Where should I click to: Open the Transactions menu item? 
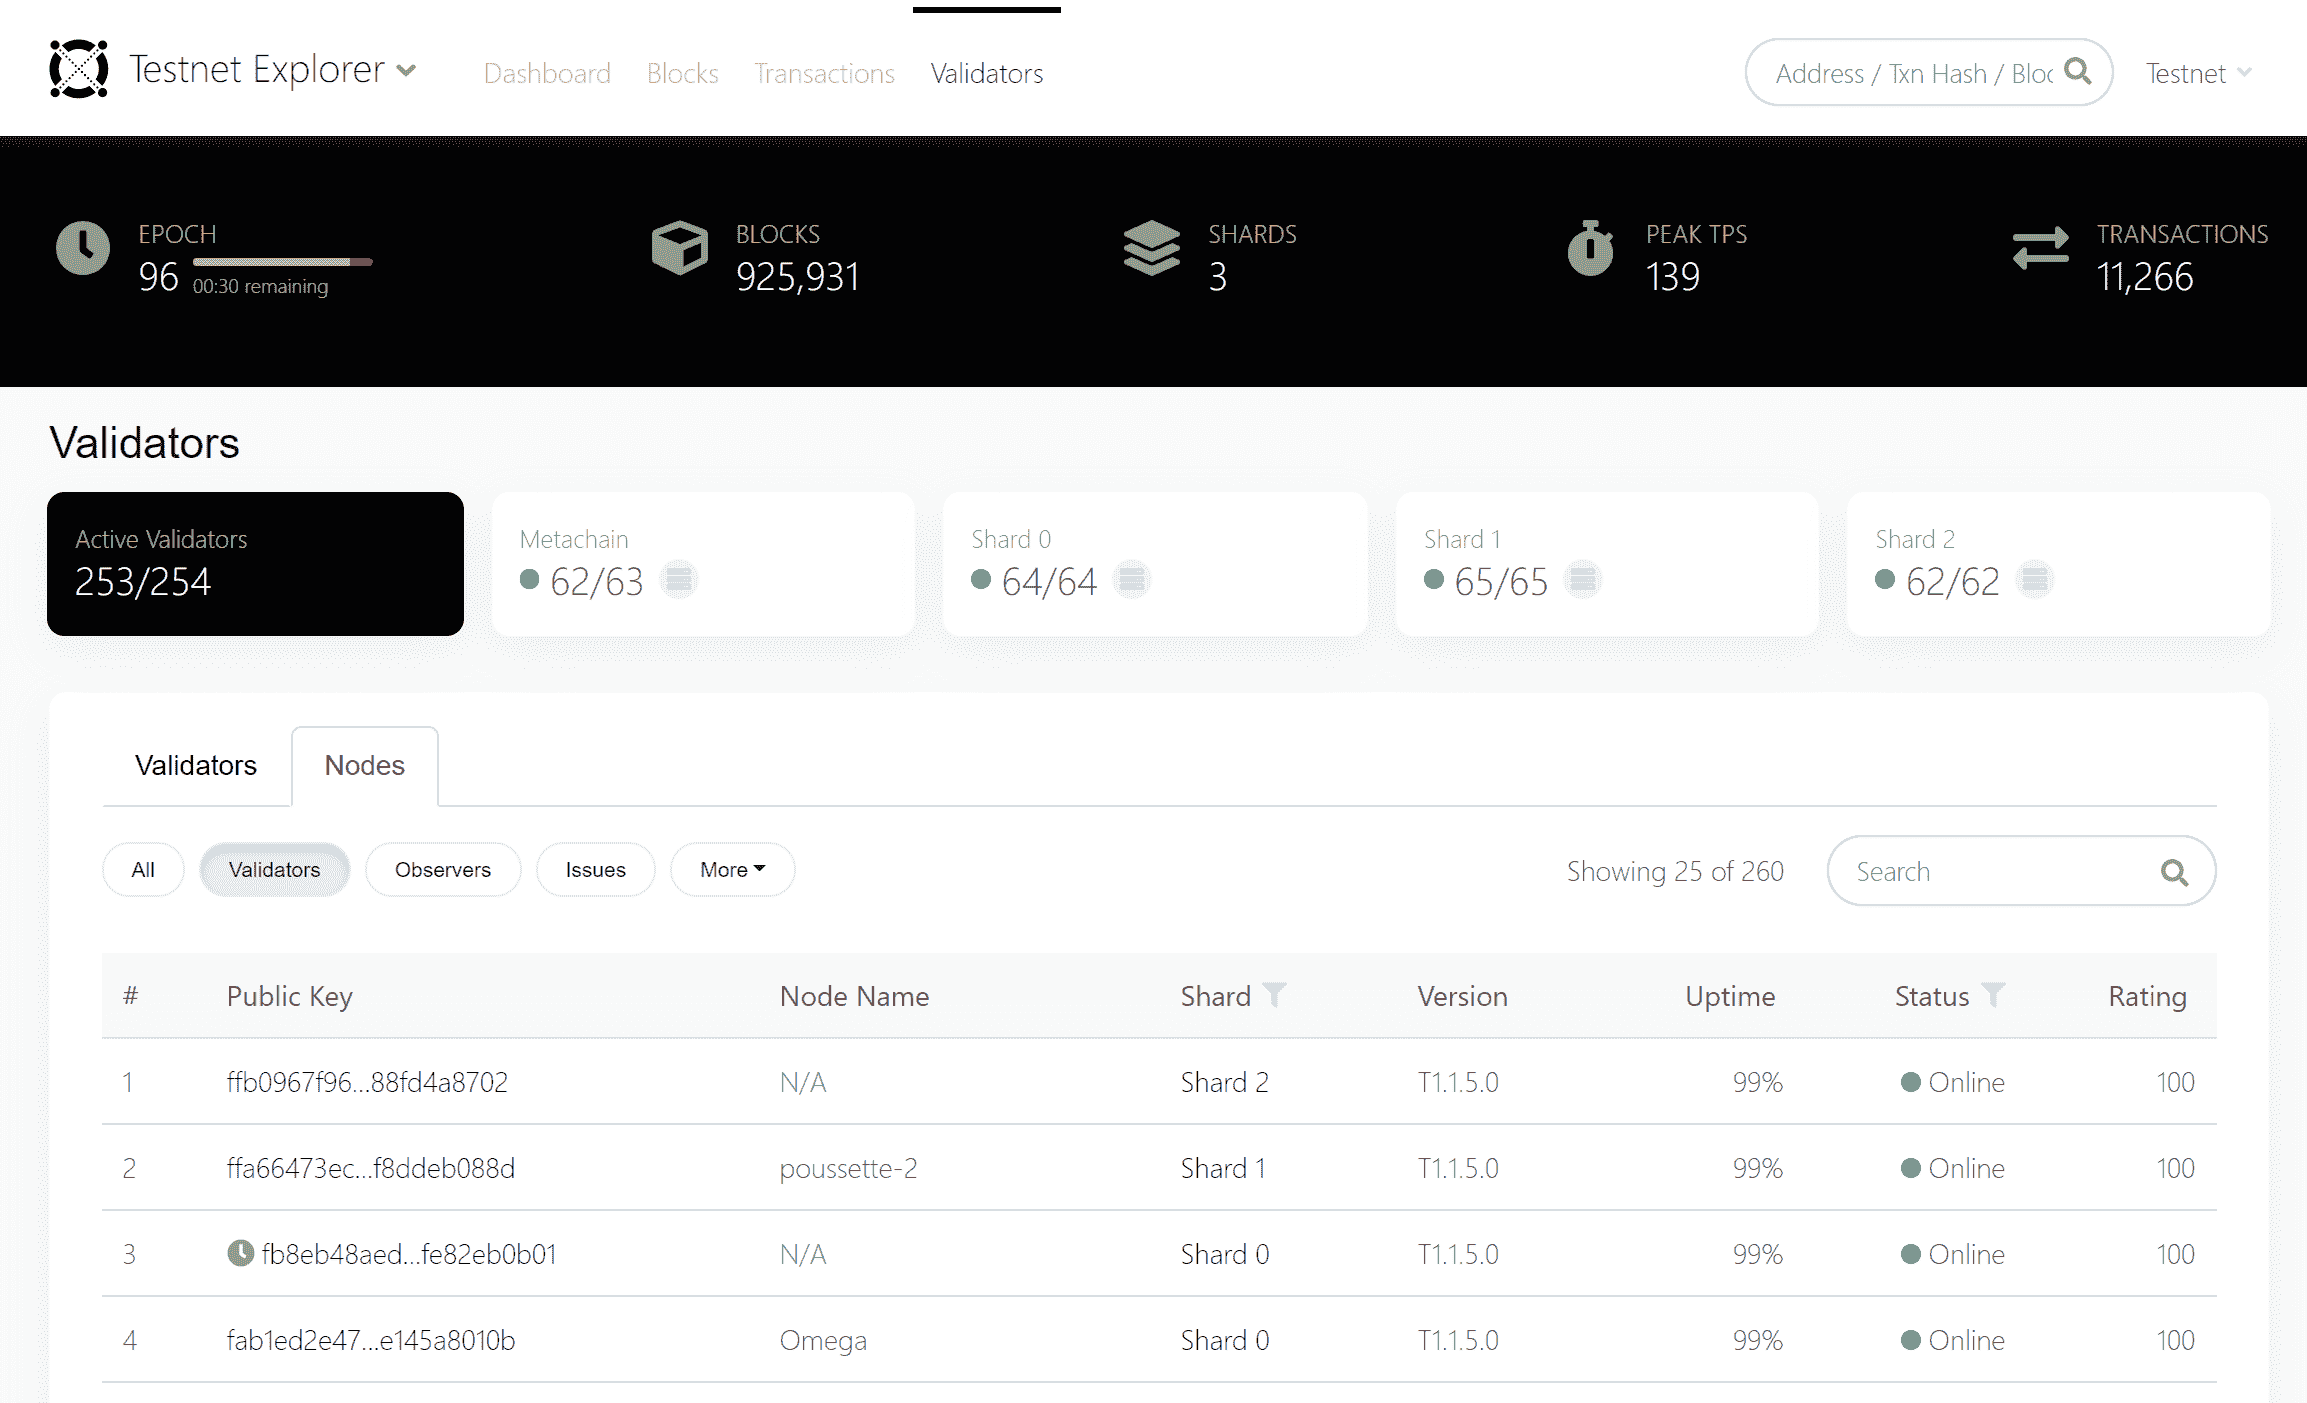[824, 73]
